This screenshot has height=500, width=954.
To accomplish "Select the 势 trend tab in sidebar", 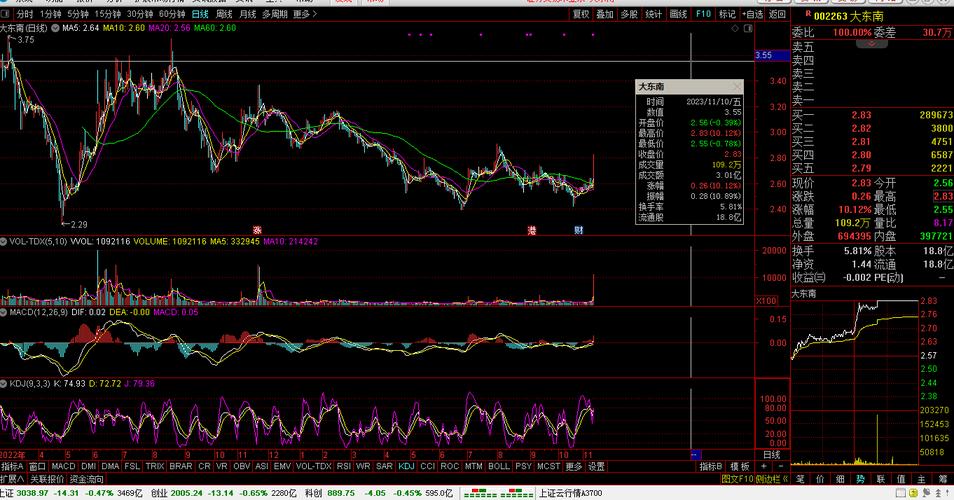I will click(x=860, y=479).
